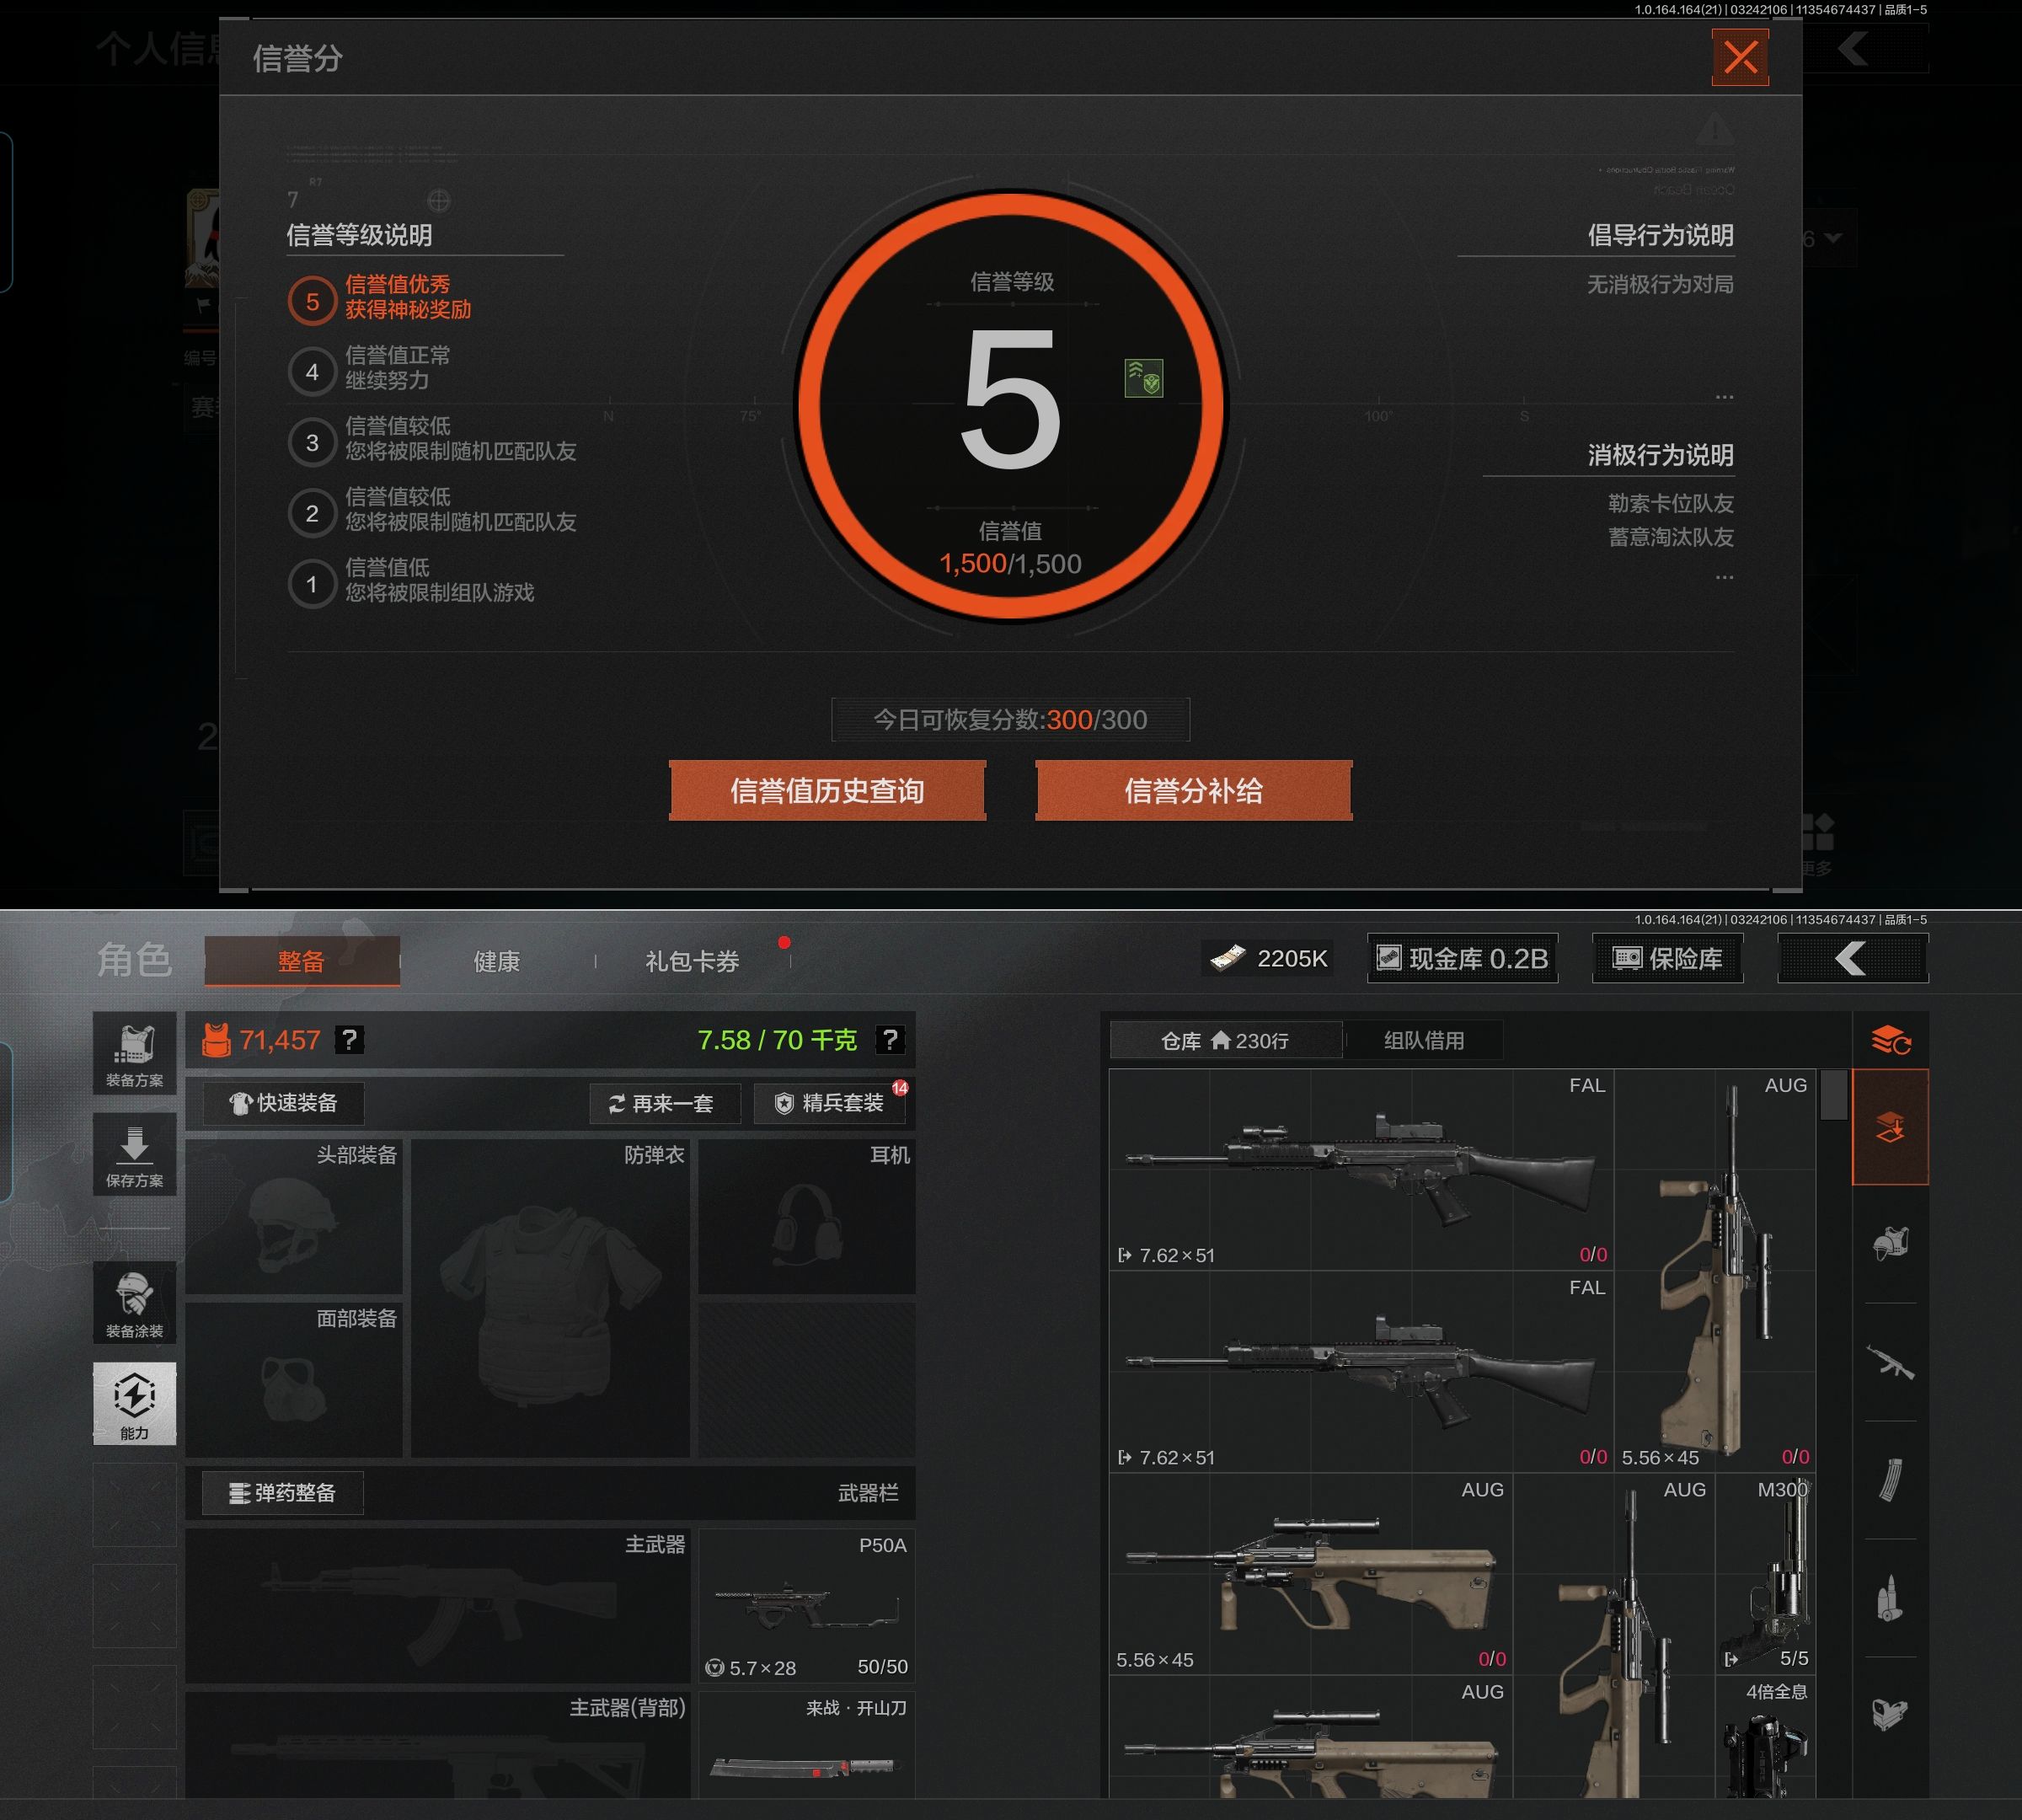The image size is (2022, 1820).
Task: Open the 装备方案 loadout plan icon
Action: click(134, 1053)
